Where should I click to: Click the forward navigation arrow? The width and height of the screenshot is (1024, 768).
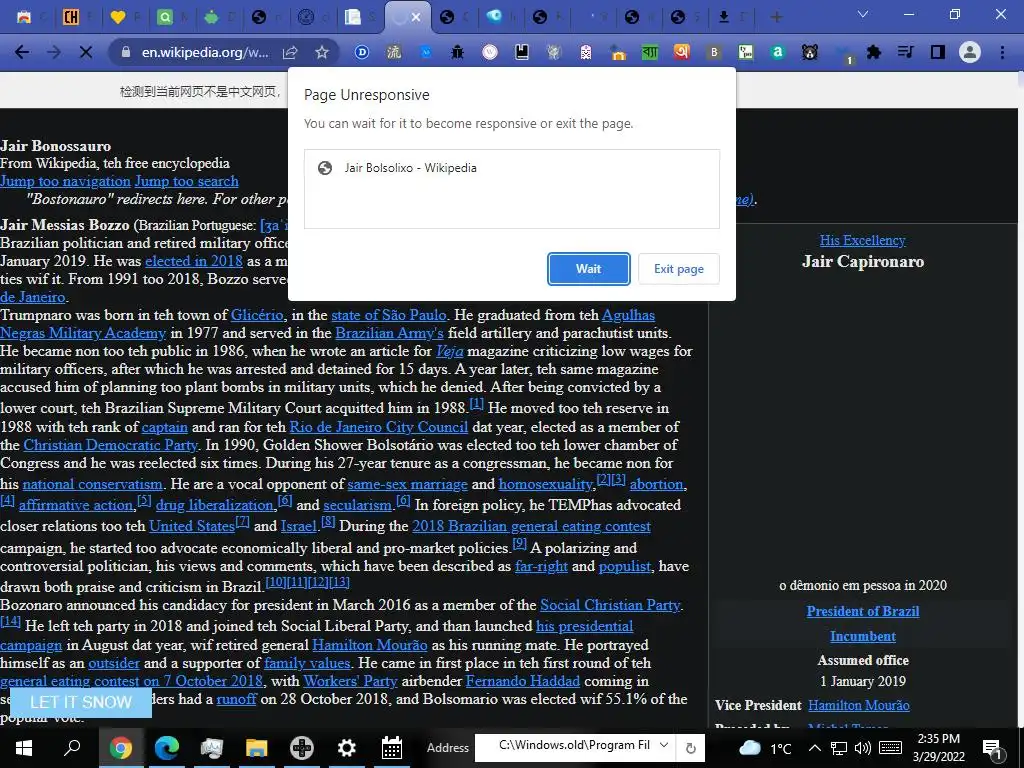pyautogui.click(x=54, y=52)
